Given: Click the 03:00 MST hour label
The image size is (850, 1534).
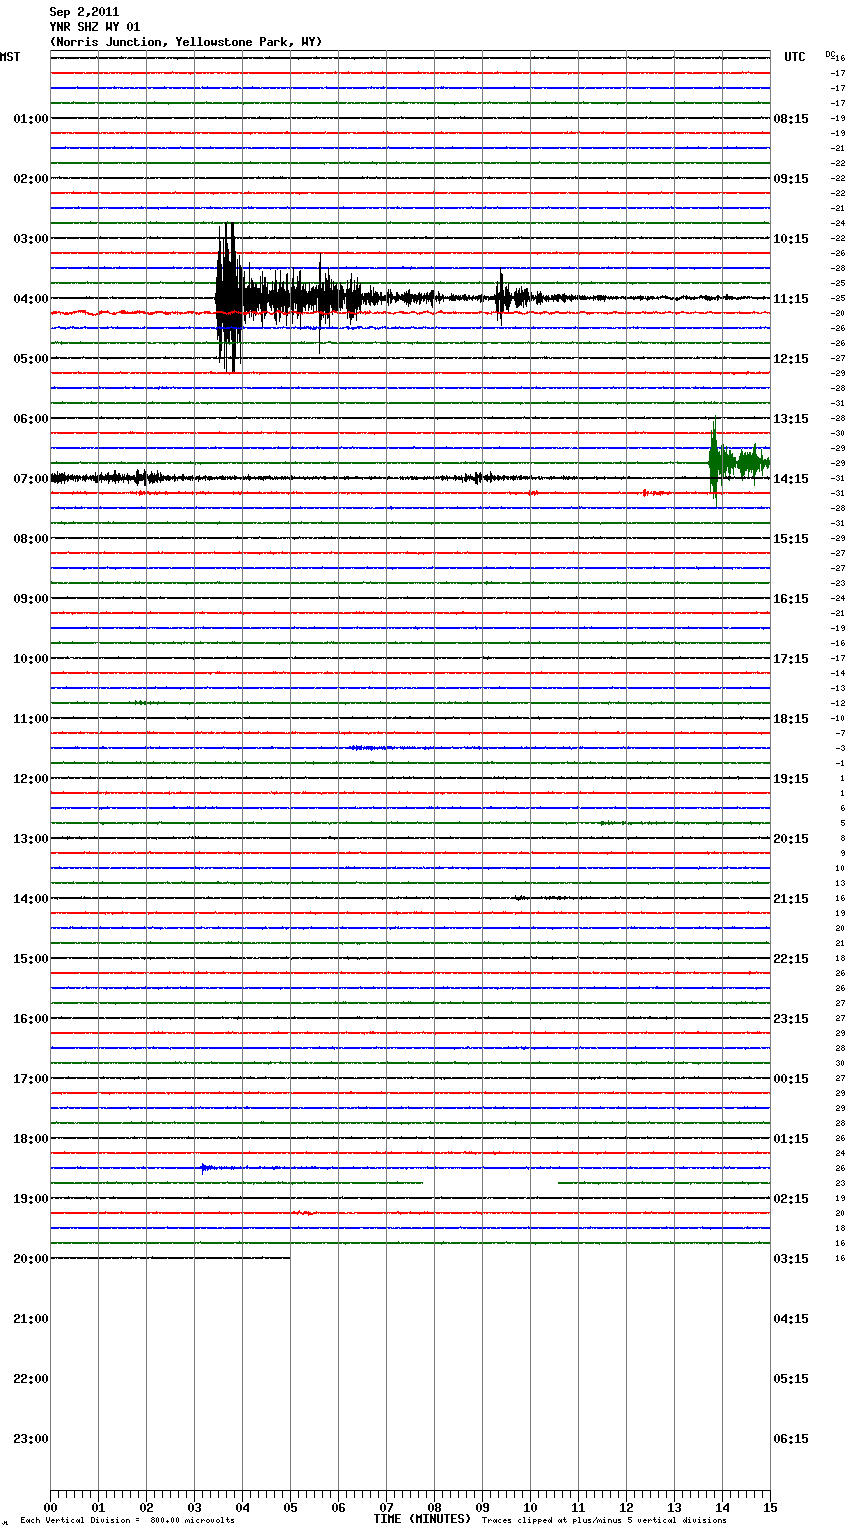Looking at the screenshot, I should 30,239.
